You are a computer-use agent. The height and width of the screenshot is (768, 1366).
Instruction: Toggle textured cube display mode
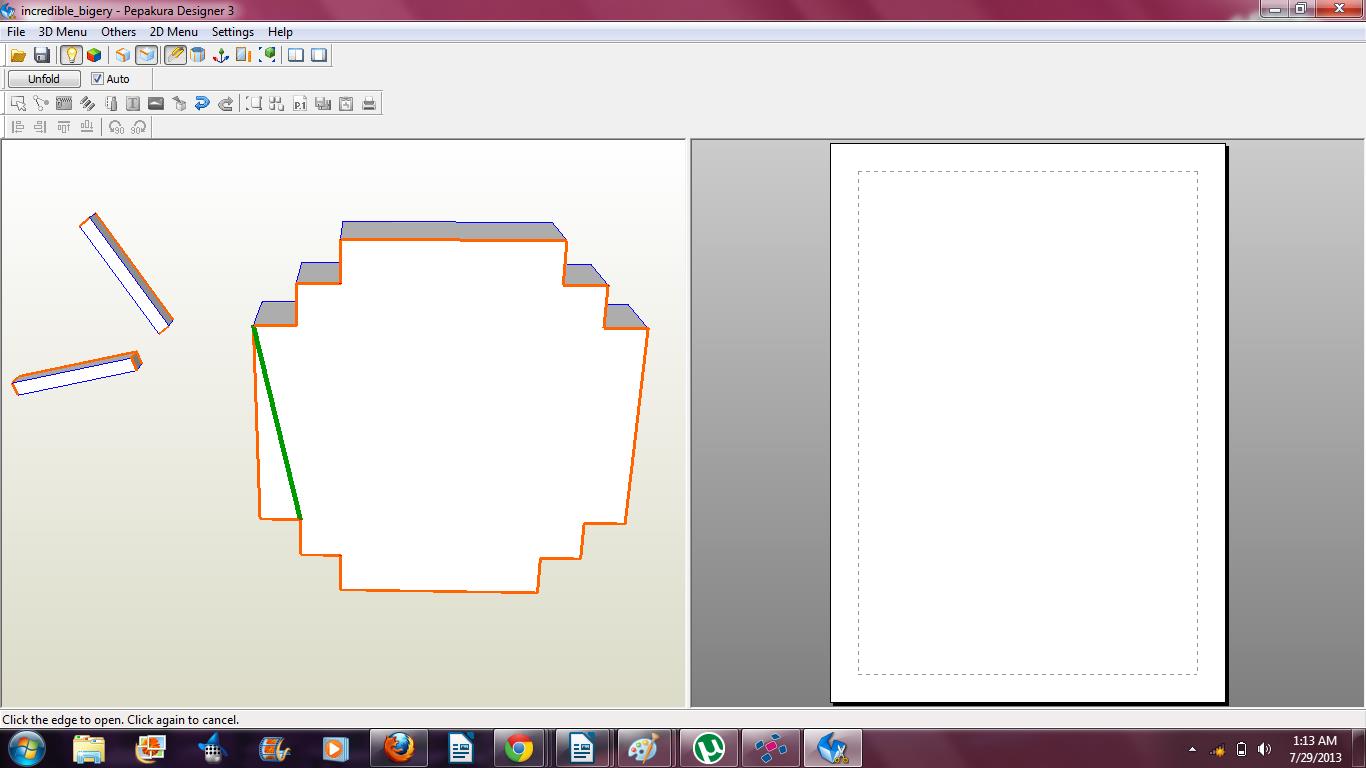(x=93, y=55)
